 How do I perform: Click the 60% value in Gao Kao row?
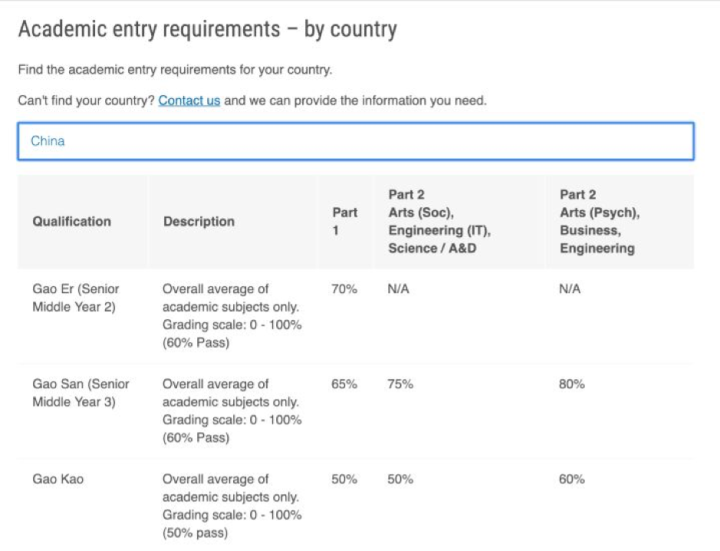tap(572, 479)
